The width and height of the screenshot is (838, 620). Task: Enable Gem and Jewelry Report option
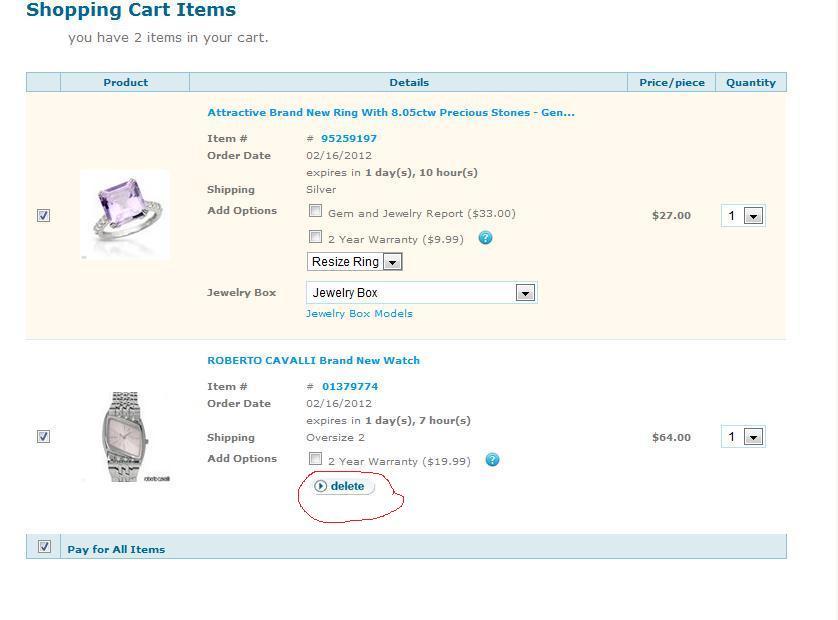[x=315, y=211]
